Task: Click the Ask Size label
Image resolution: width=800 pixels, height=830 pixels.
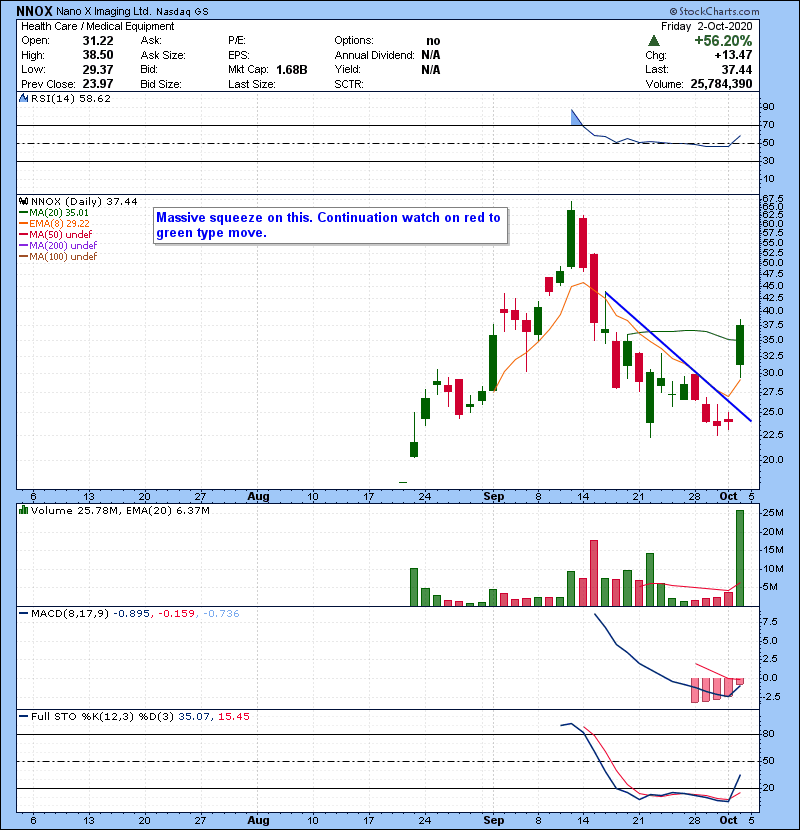Action: click(x=163, y=55)
